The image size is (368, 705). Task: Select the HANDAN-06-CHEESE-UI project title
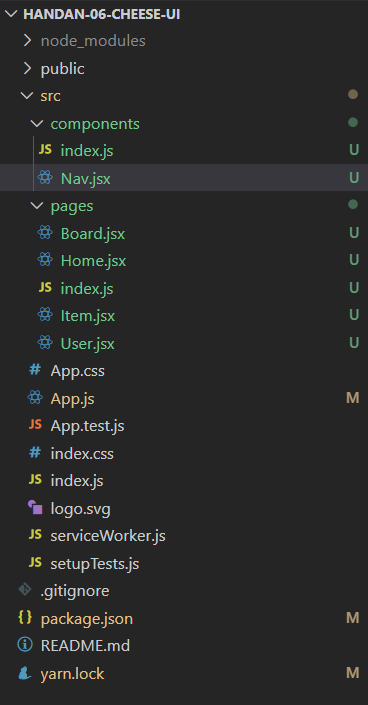(x=102, y=14)
